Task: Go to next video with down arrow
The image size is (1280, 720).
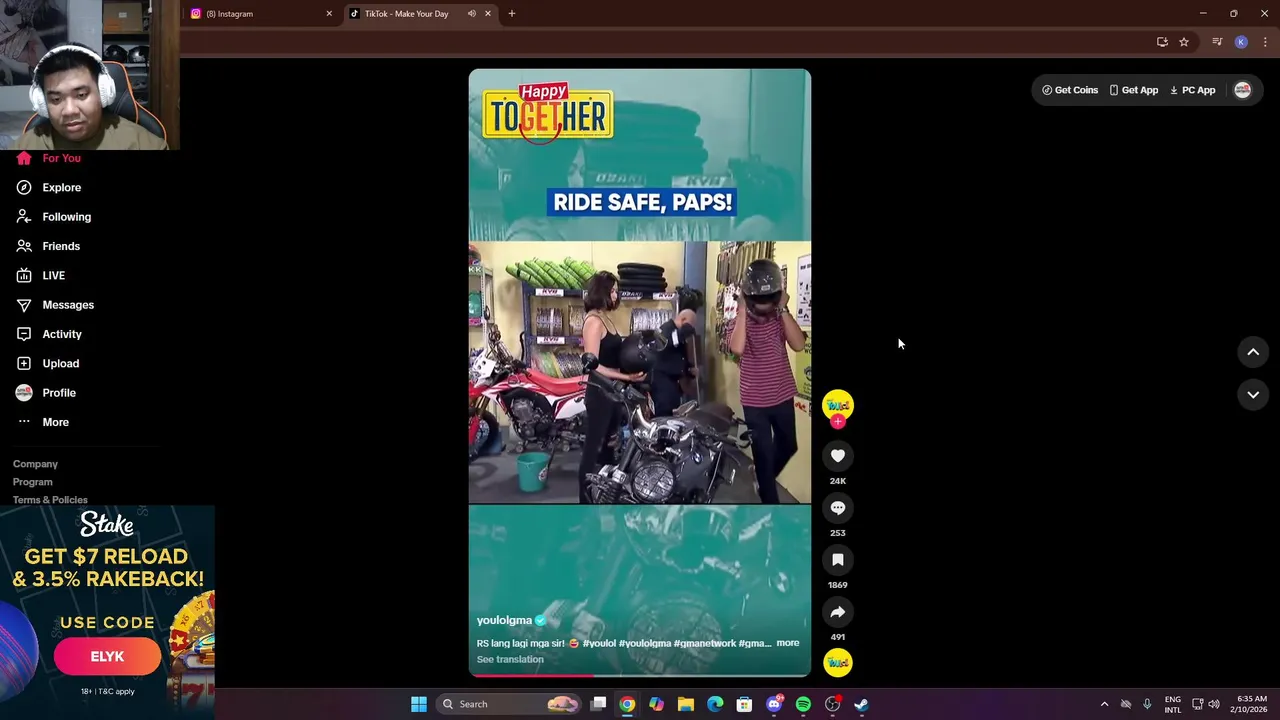Action: 1253,395
